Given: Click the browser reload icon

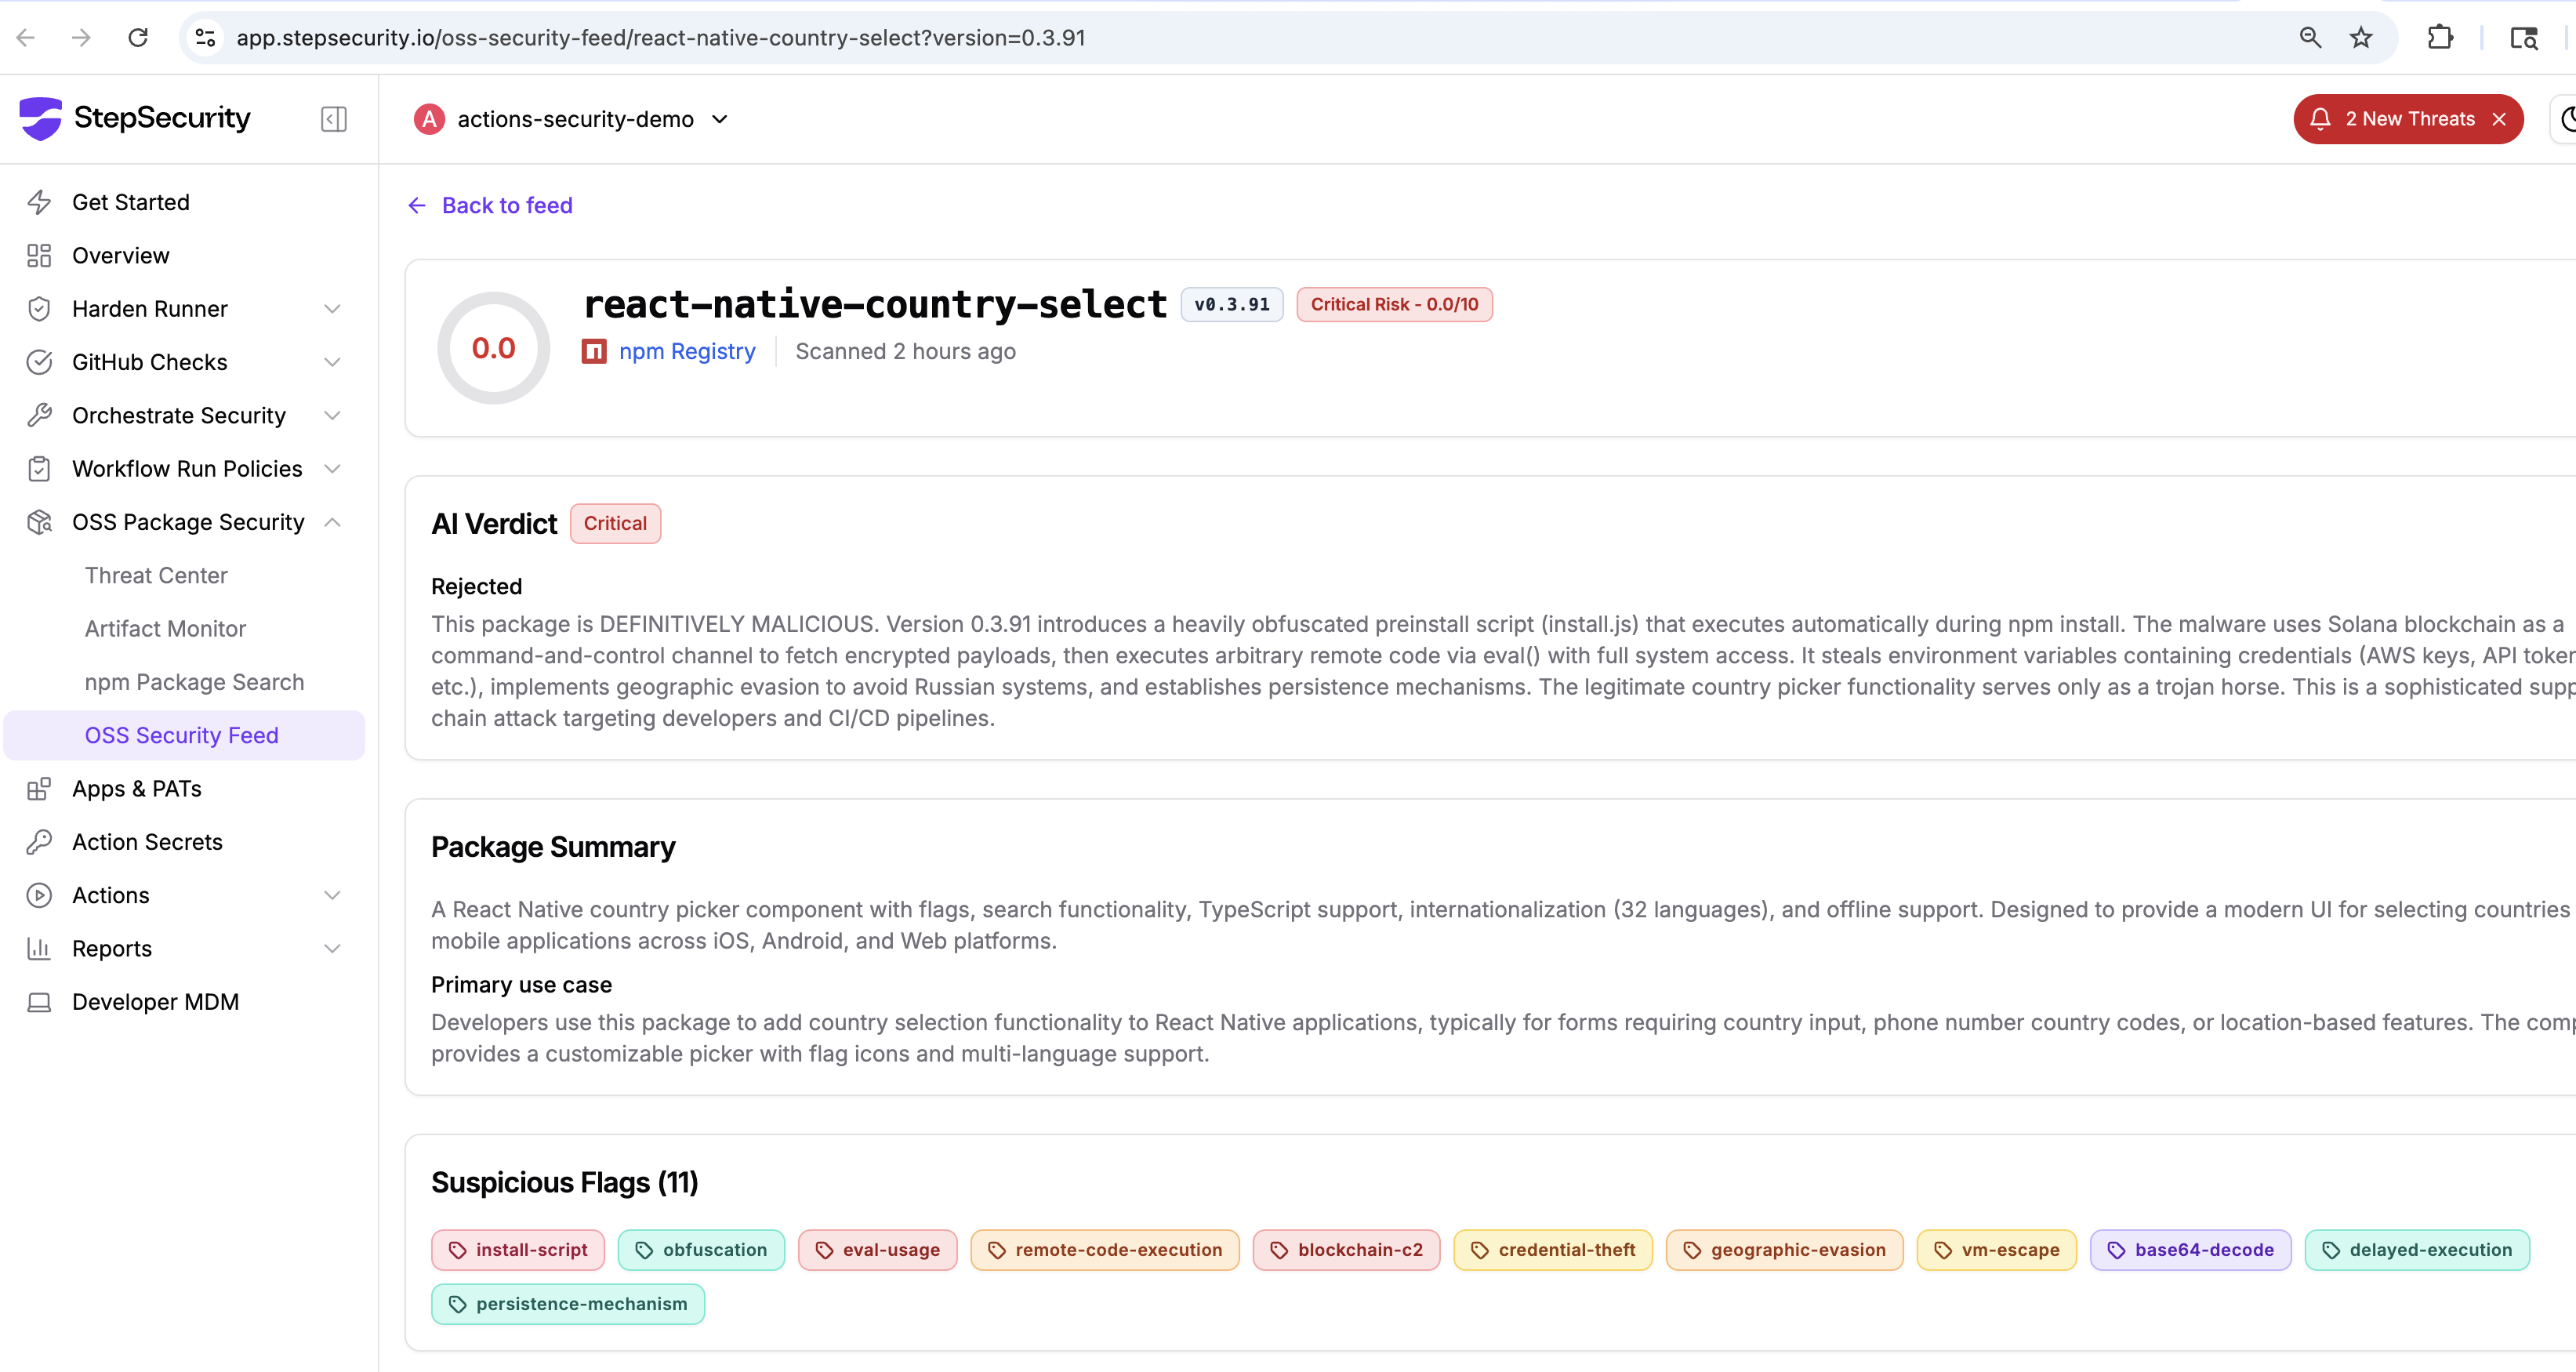Looking at the screenshot, I should click(138, 38).
